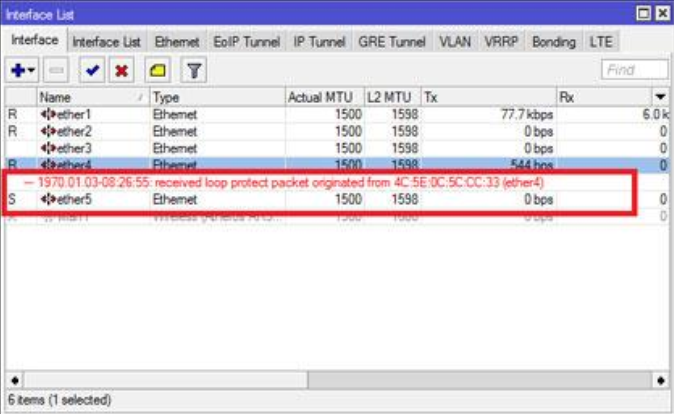
Task: Switch to the Ethernet tab
Action: (x=176, y=42)
